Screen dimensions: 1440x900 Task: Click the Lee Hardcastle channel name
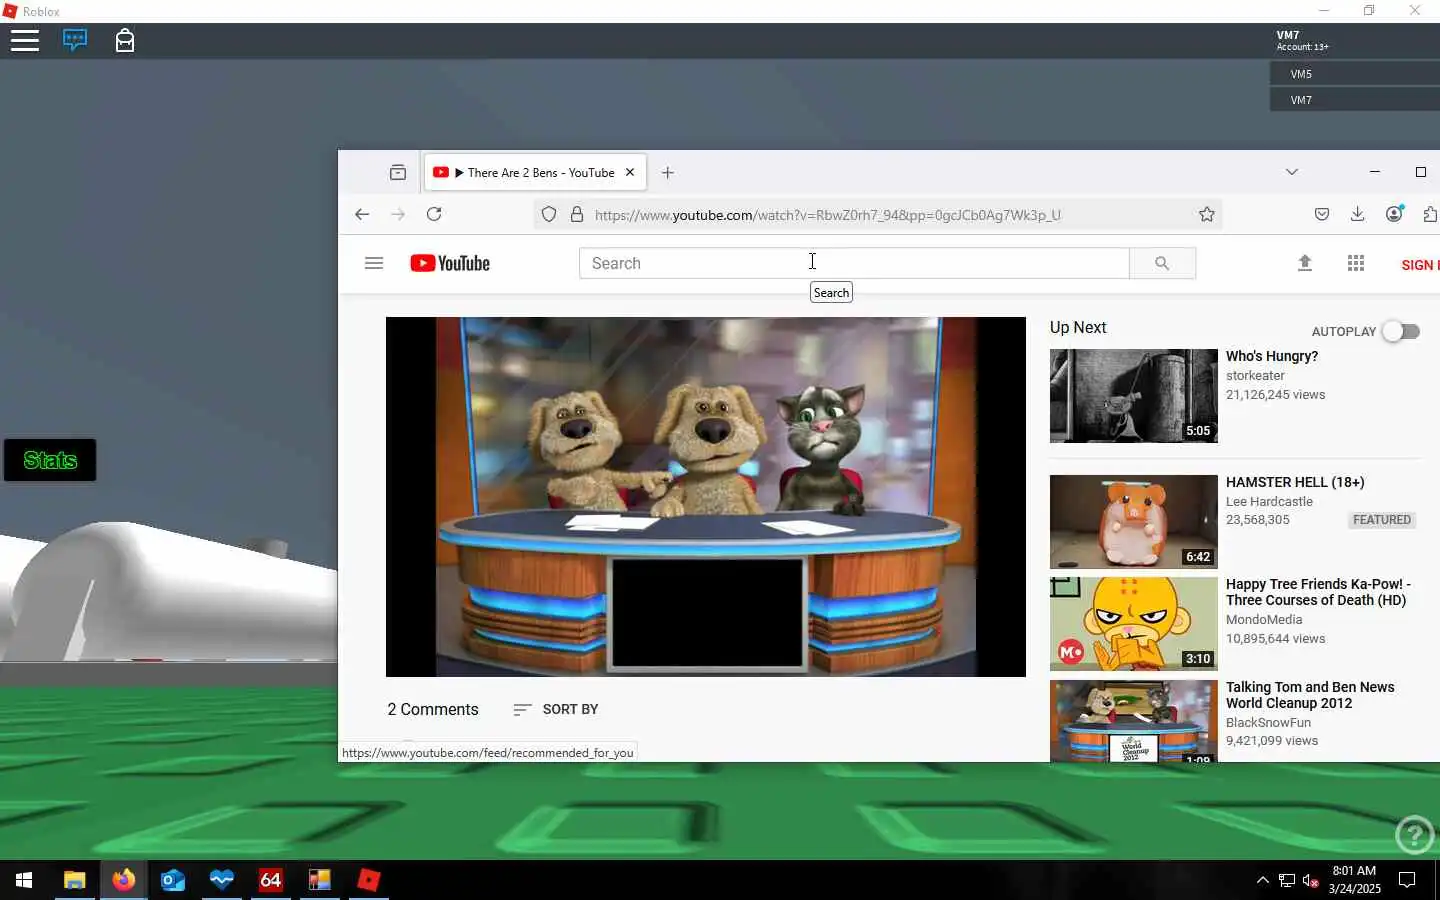[x=1269, y=502]
